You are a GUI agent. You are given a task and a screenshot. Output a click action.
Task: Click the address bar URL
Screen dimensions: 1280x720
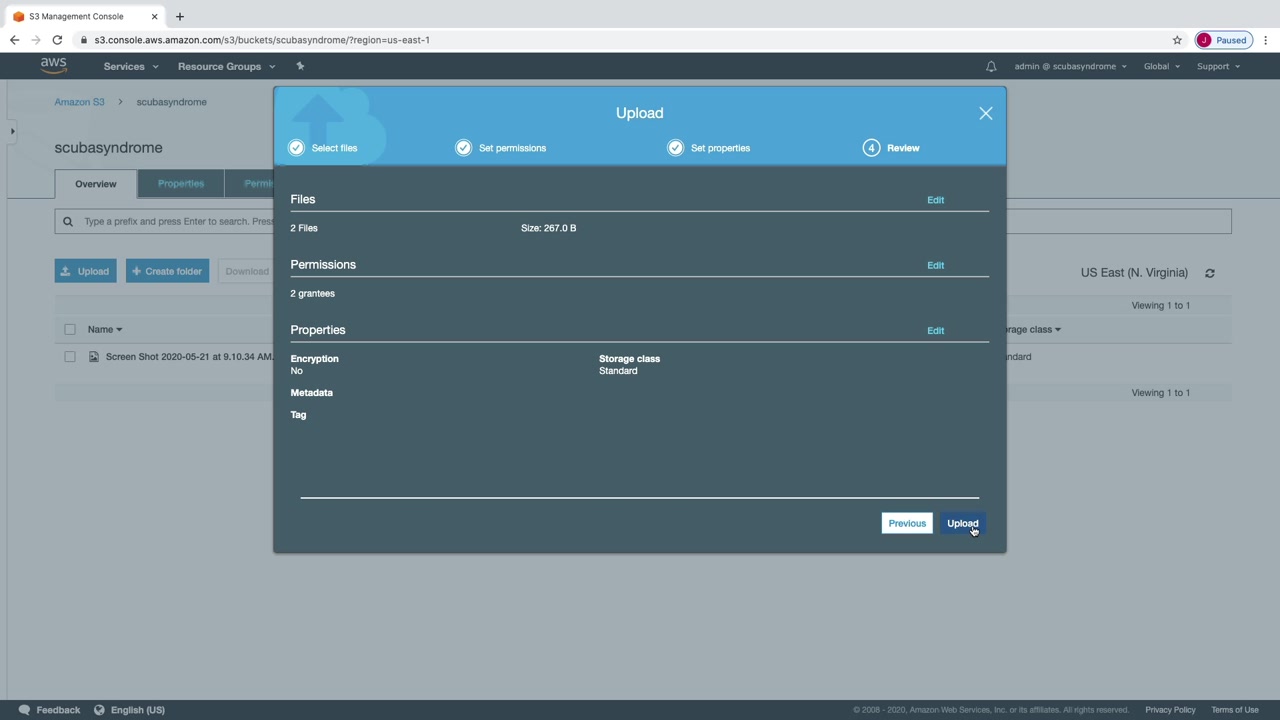coord(262,40)
